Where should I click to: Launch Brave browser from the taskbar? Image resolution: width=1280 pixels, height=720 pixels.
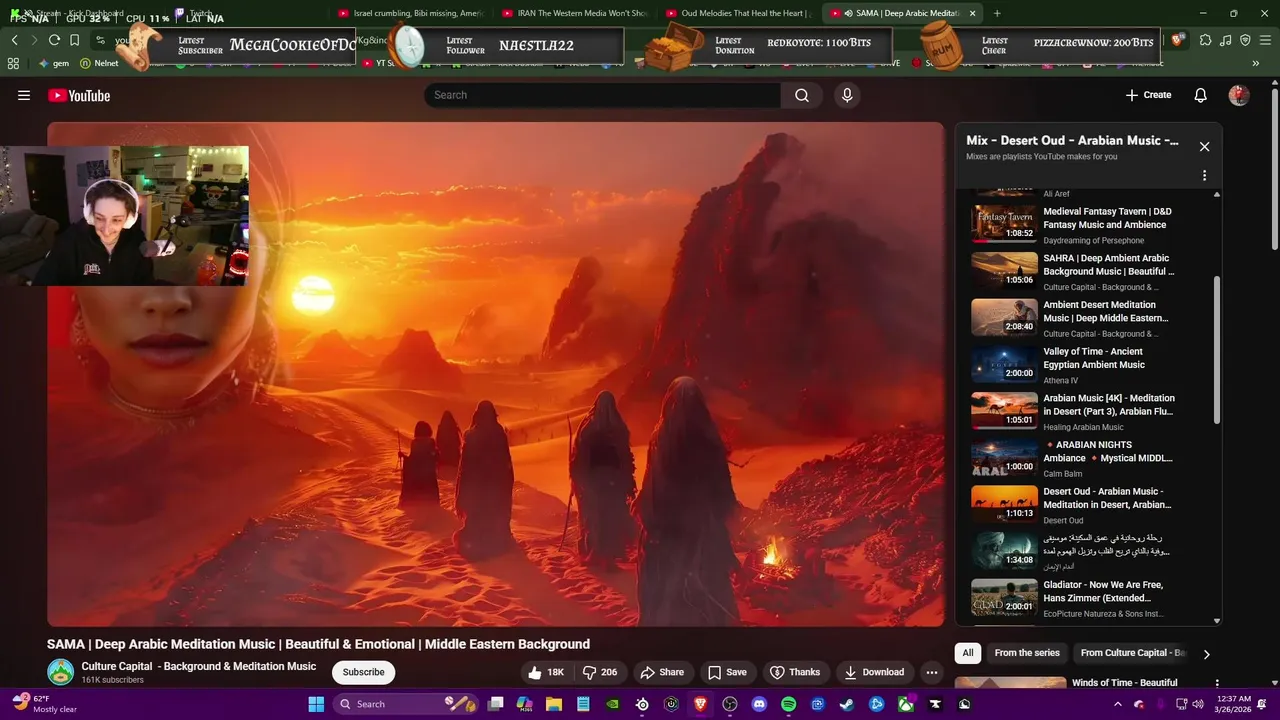[x=700, y=704]
